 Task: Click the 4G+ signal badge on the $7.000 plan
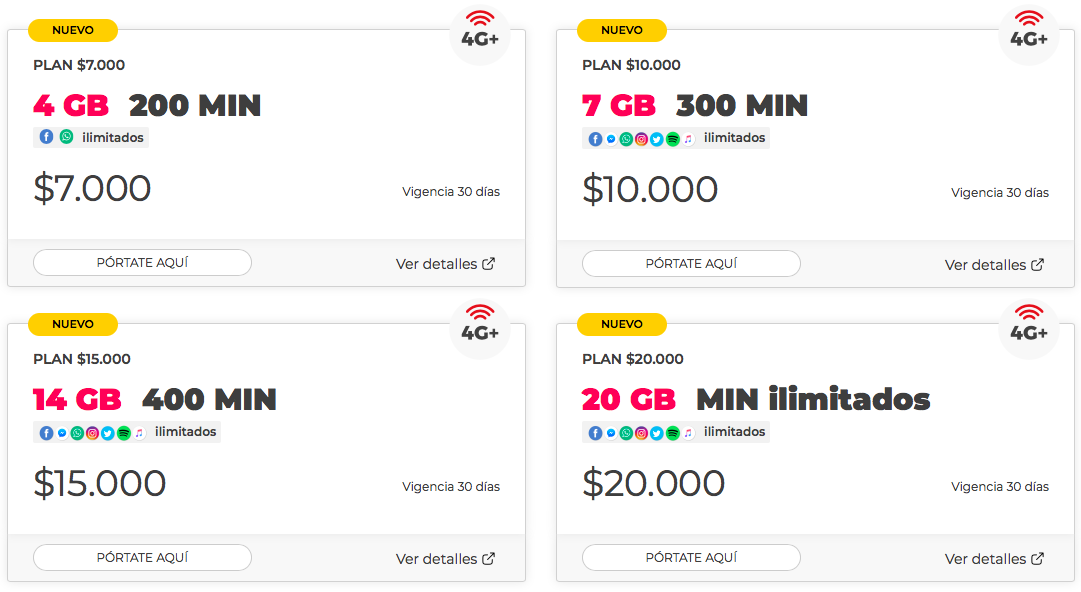tap(480, 34)
